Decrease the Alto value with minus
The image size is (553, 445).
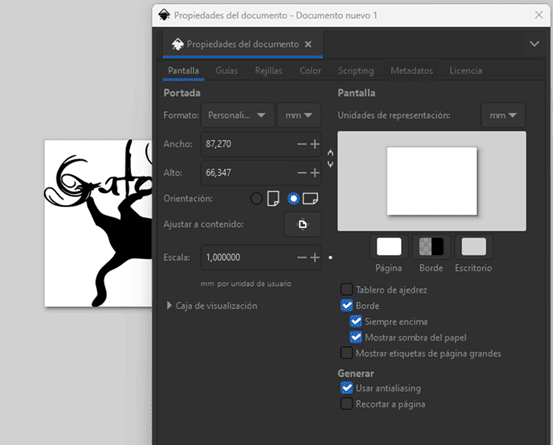point(302,173)
